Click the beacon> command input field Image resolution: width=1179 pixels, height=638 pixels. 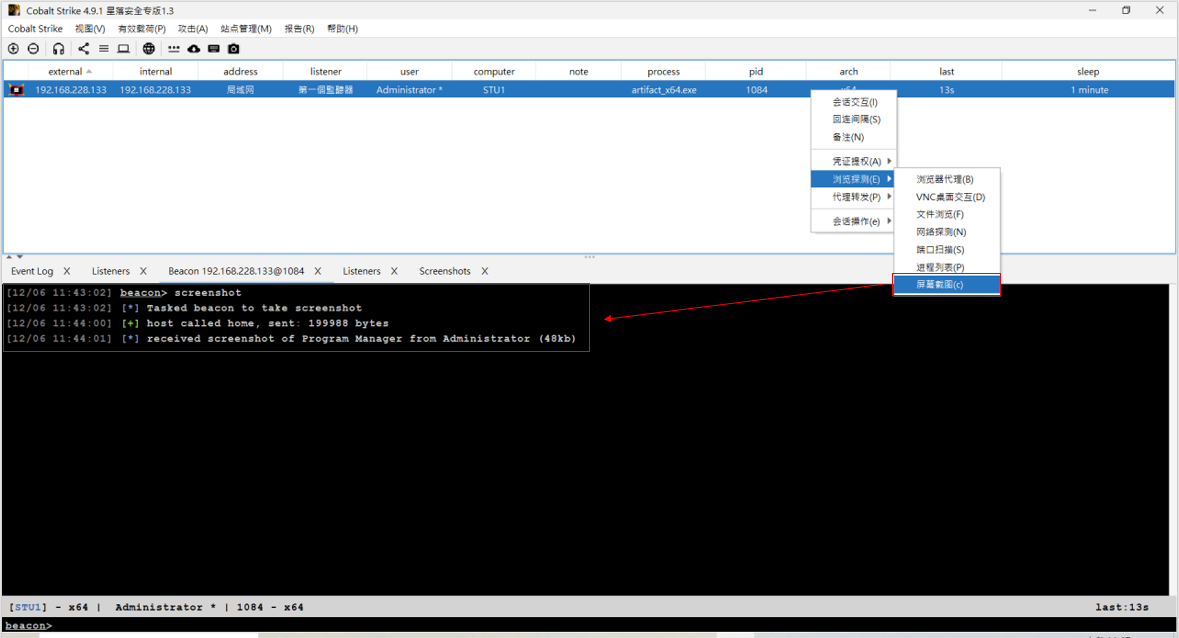tap(590, 625)
